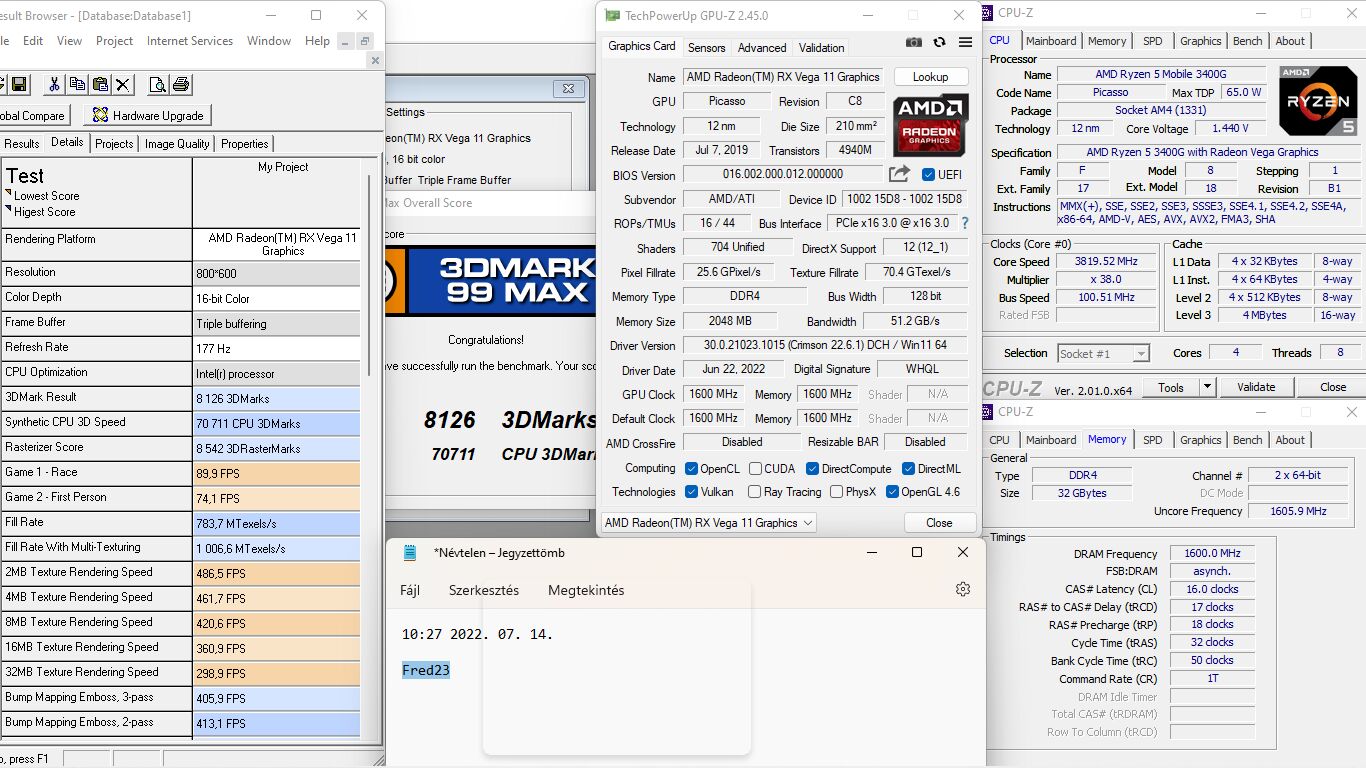Select the 3DMark Result value 8 126 3DMarks

coord(276,398)
